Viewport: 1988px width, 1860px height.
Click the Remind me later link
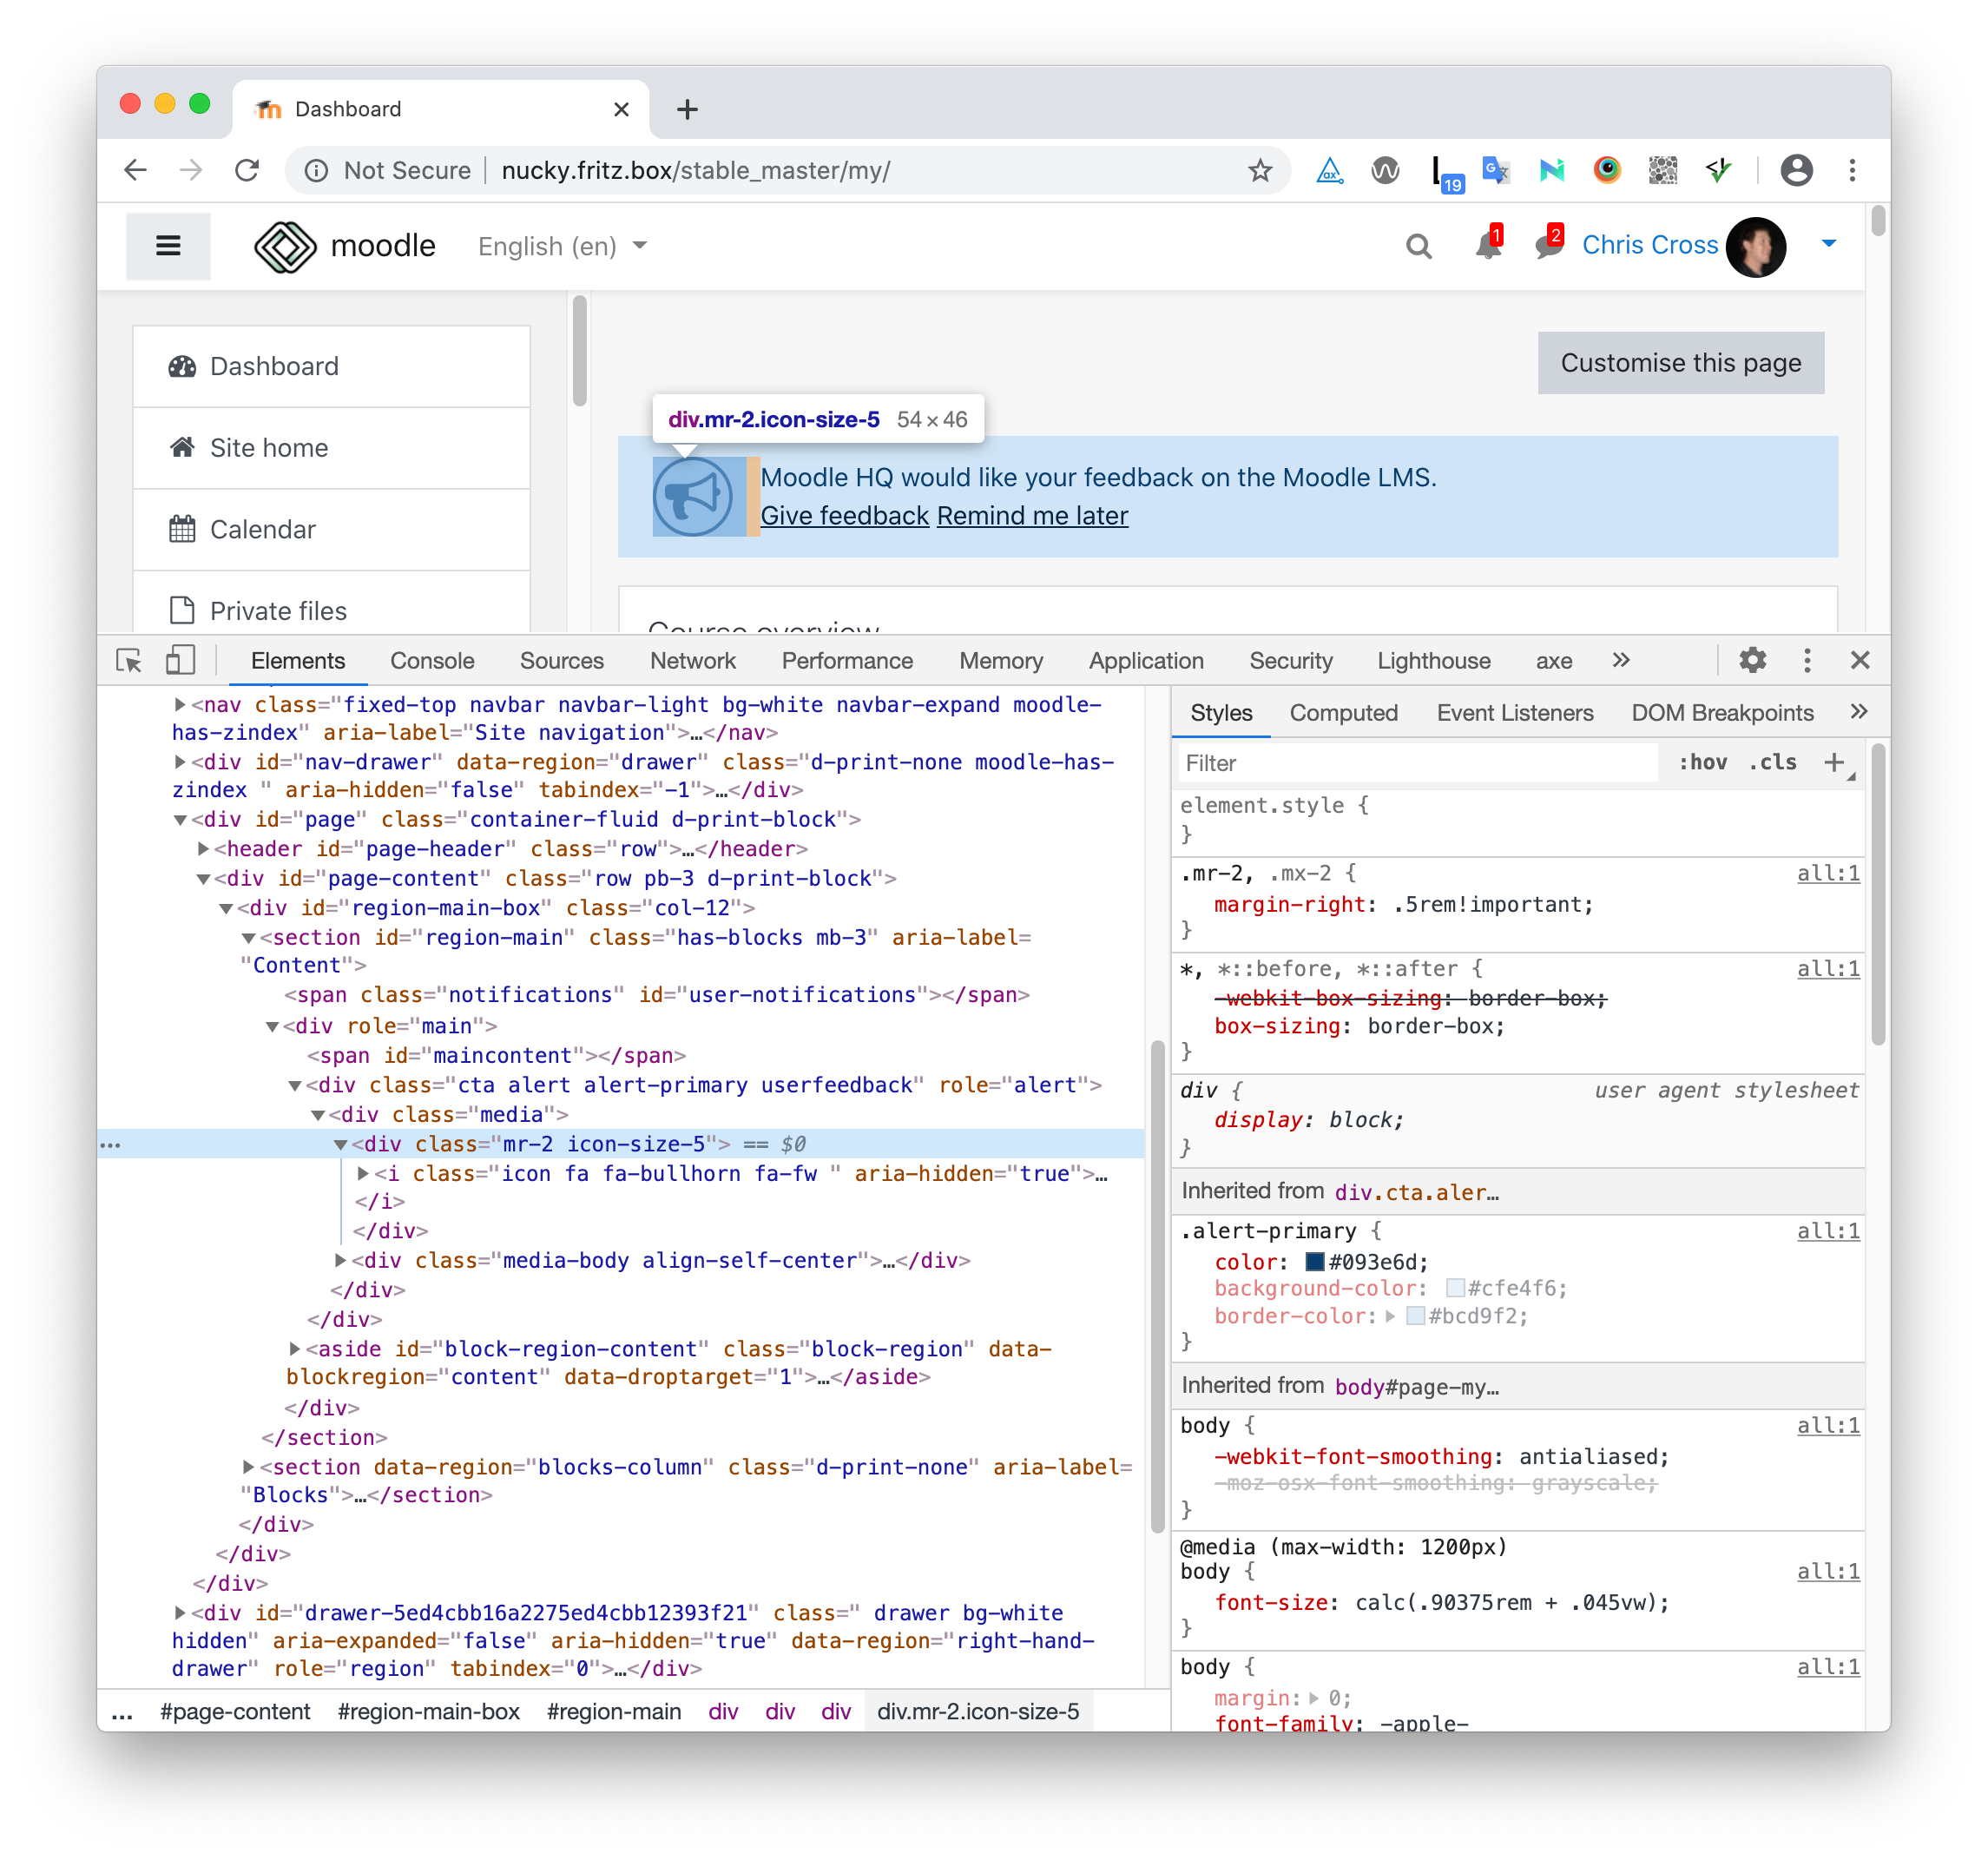point(1032,515)
